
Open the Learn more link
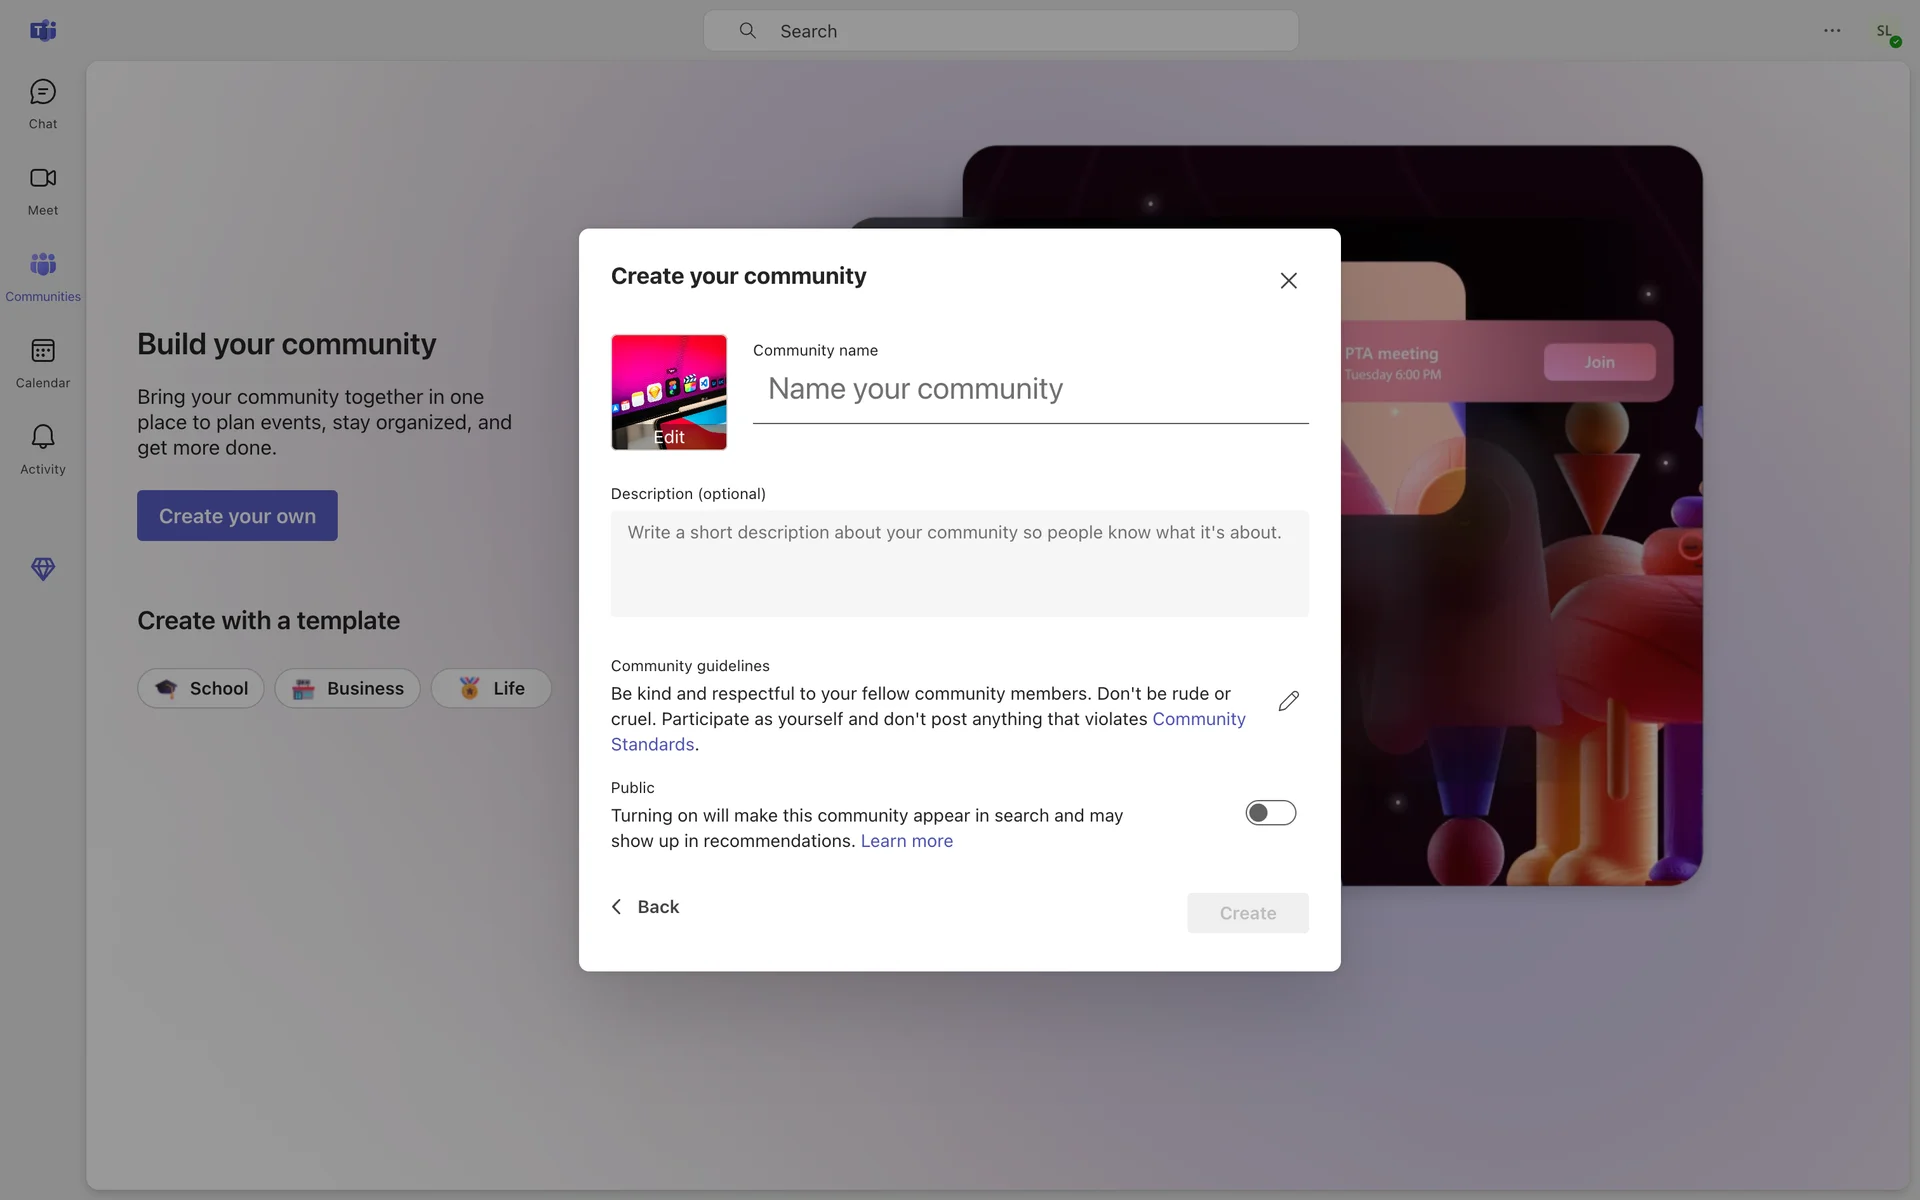click(906, 841)
